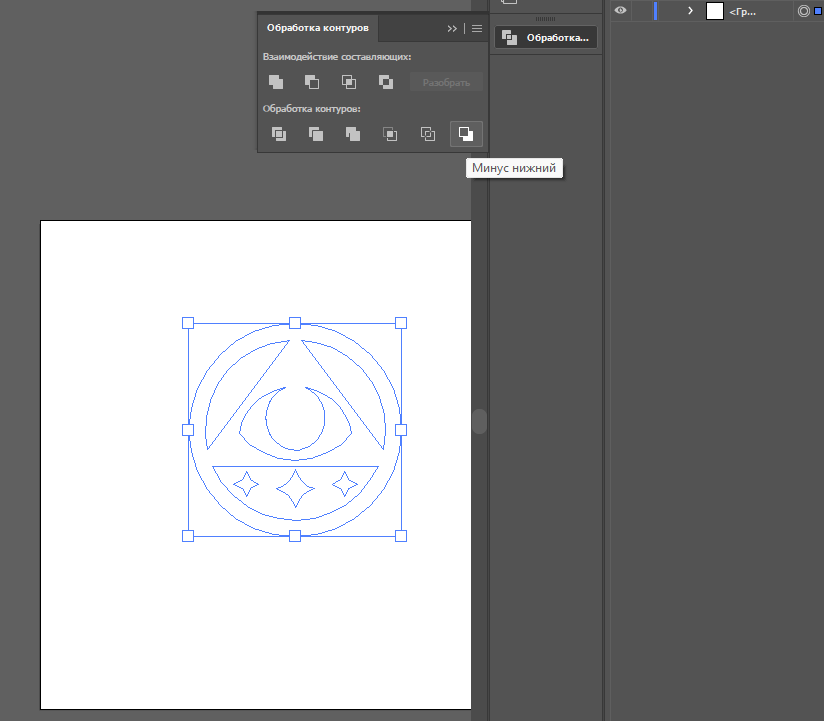Image resolution: width=824 pixels, height=721 pixels.
Task: Click the top-center selection handle
Action: [x=295, y=323]
